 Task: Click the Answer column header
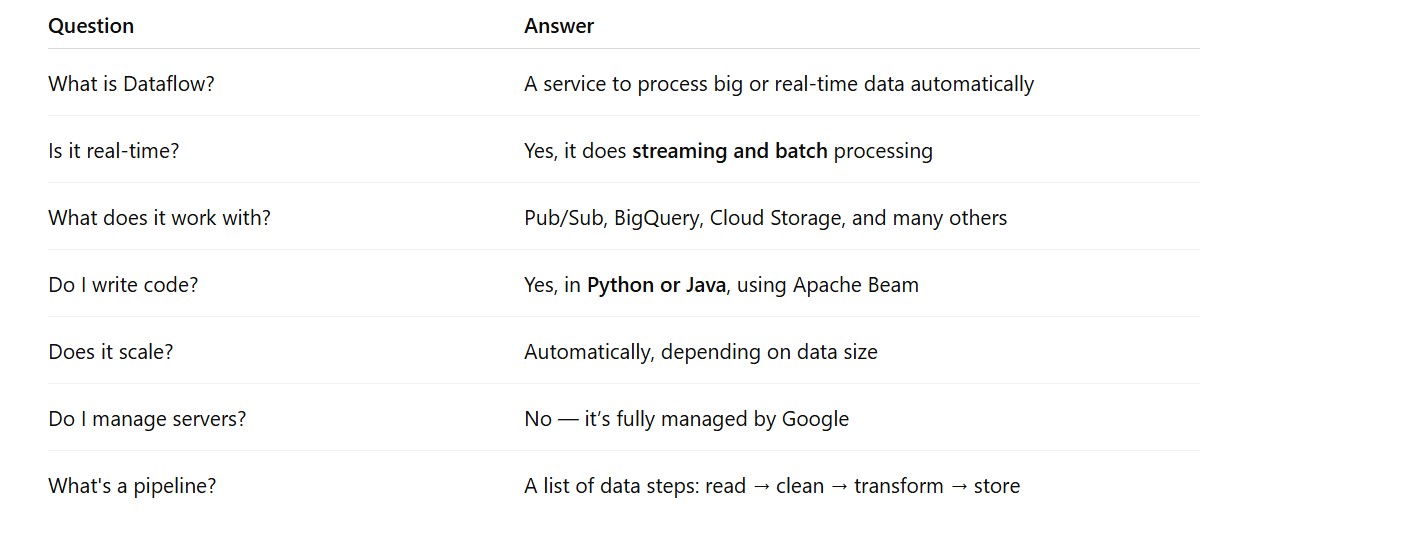(x=559, y=26)
